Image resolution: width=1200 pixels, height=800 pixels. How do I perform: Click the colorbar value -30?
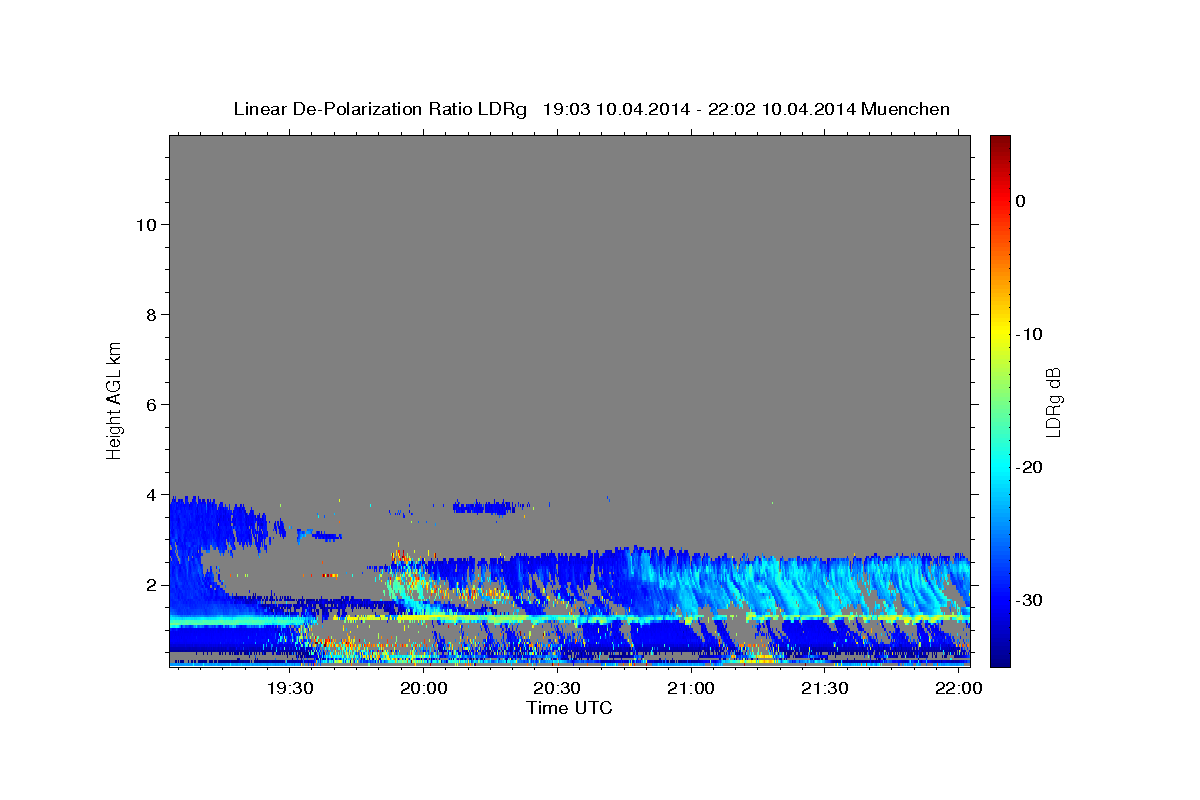click(x=1031, y=600)
